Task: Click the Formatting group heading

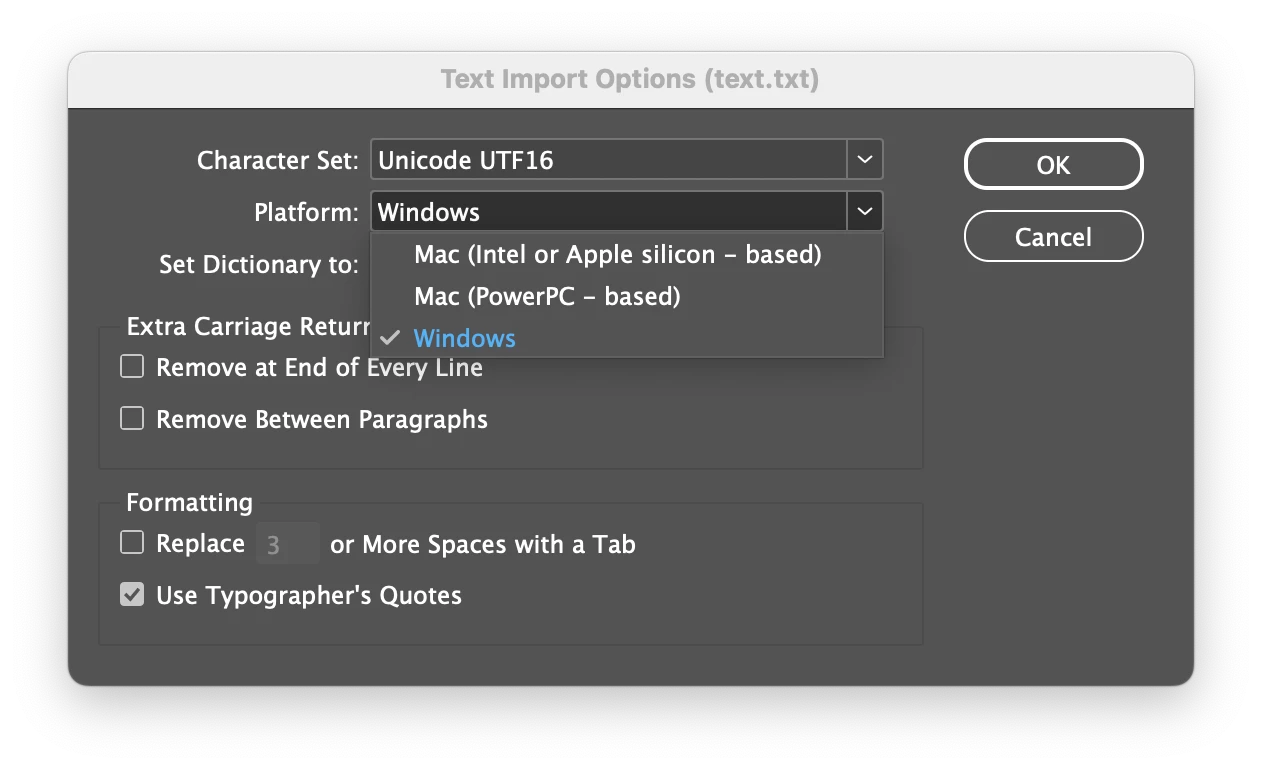Action: click(x=189, y=502)
